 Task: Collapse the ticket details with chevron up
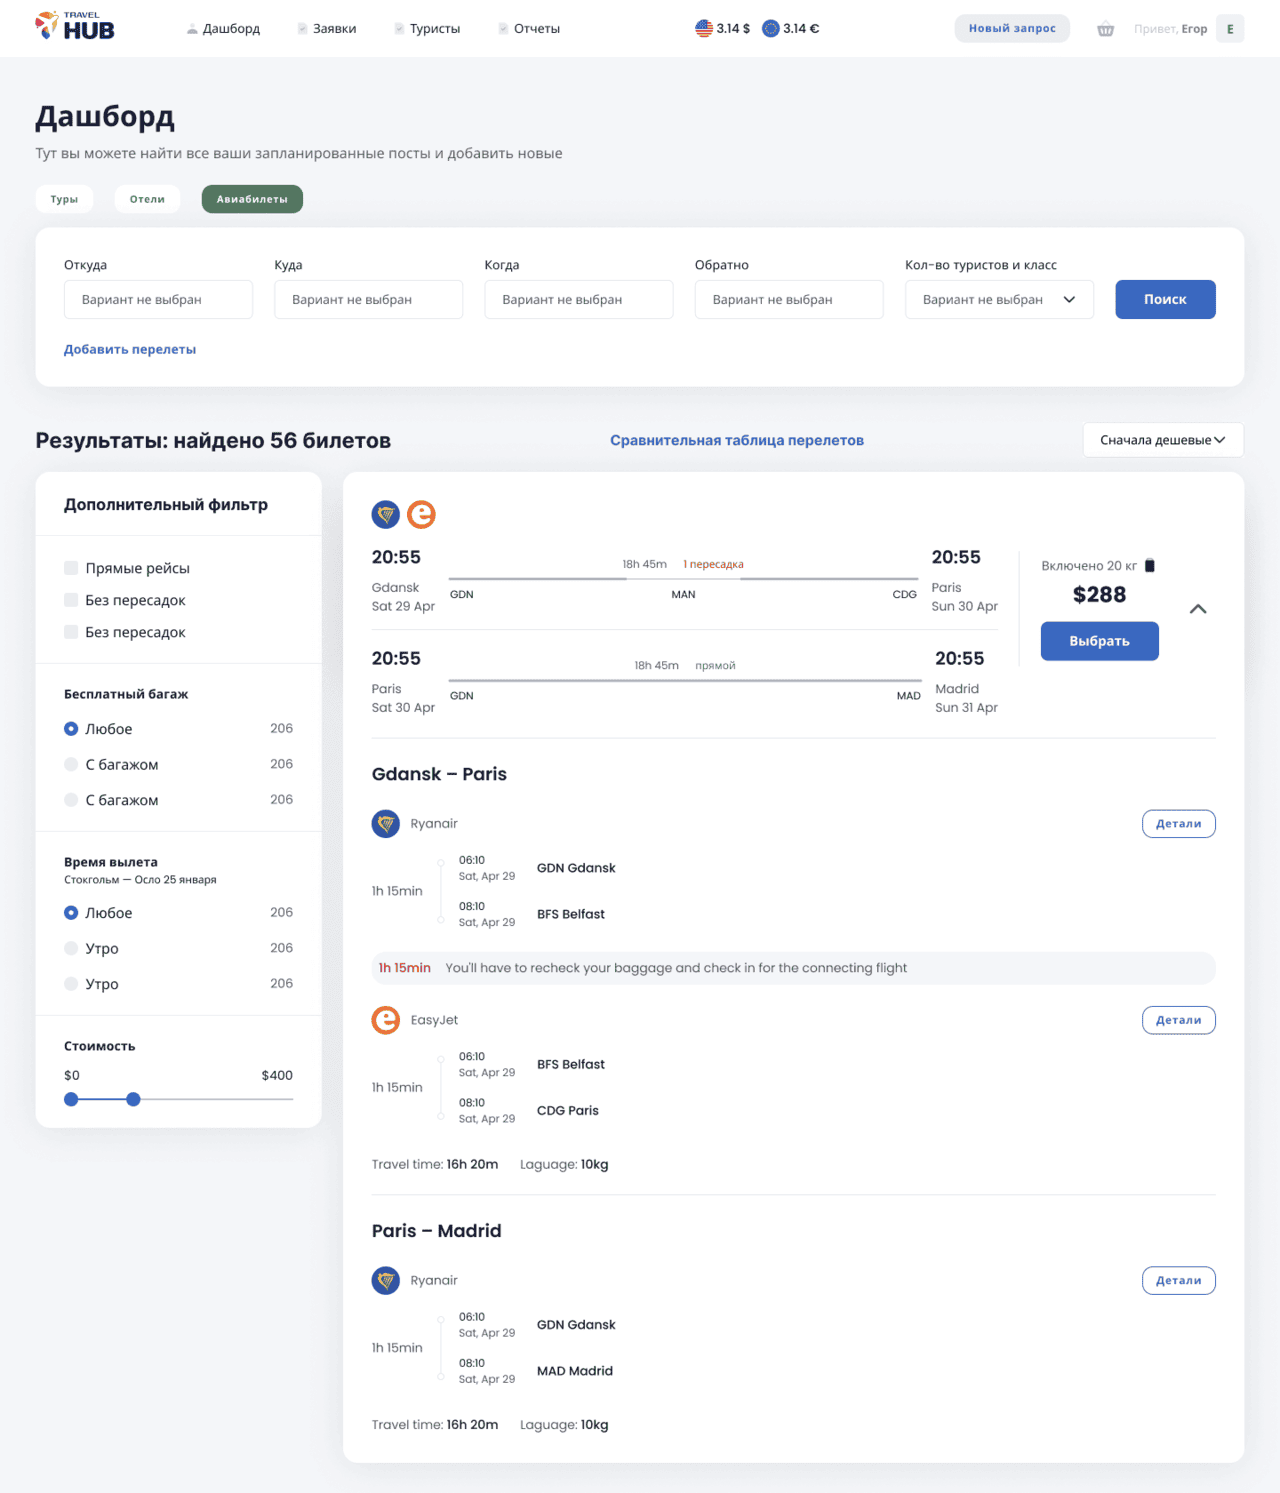tap(1198, 609)
